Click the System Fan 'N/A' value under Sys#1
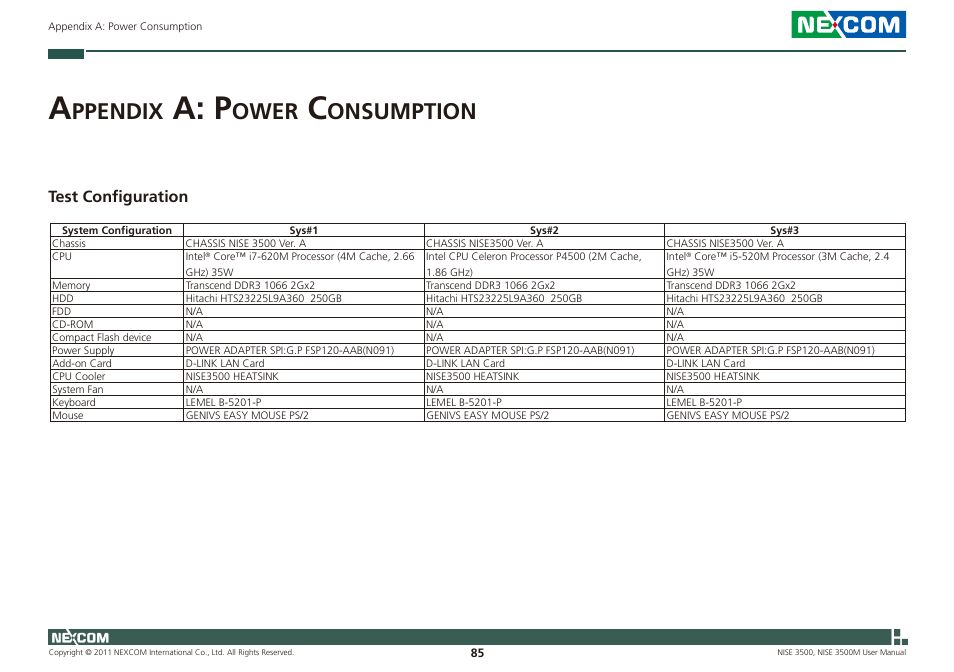This screenshot has height=672, width=954. click(194, 389)
